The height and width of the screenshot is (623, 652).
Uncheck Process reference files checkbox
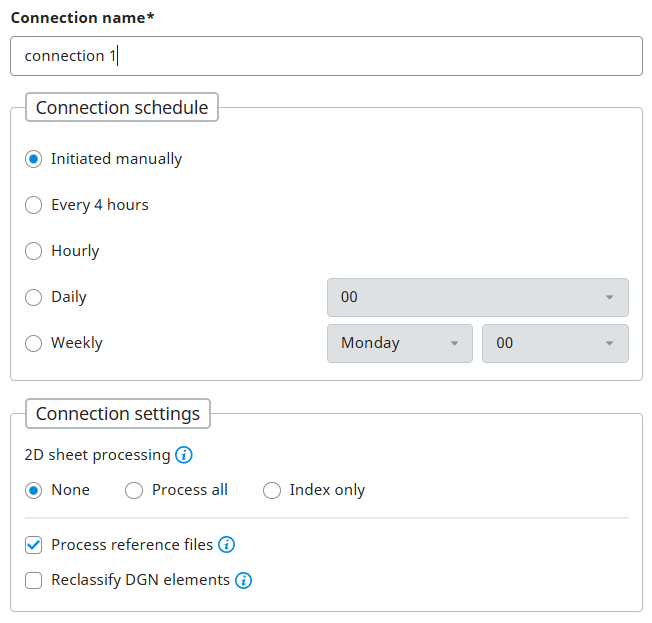34,545
